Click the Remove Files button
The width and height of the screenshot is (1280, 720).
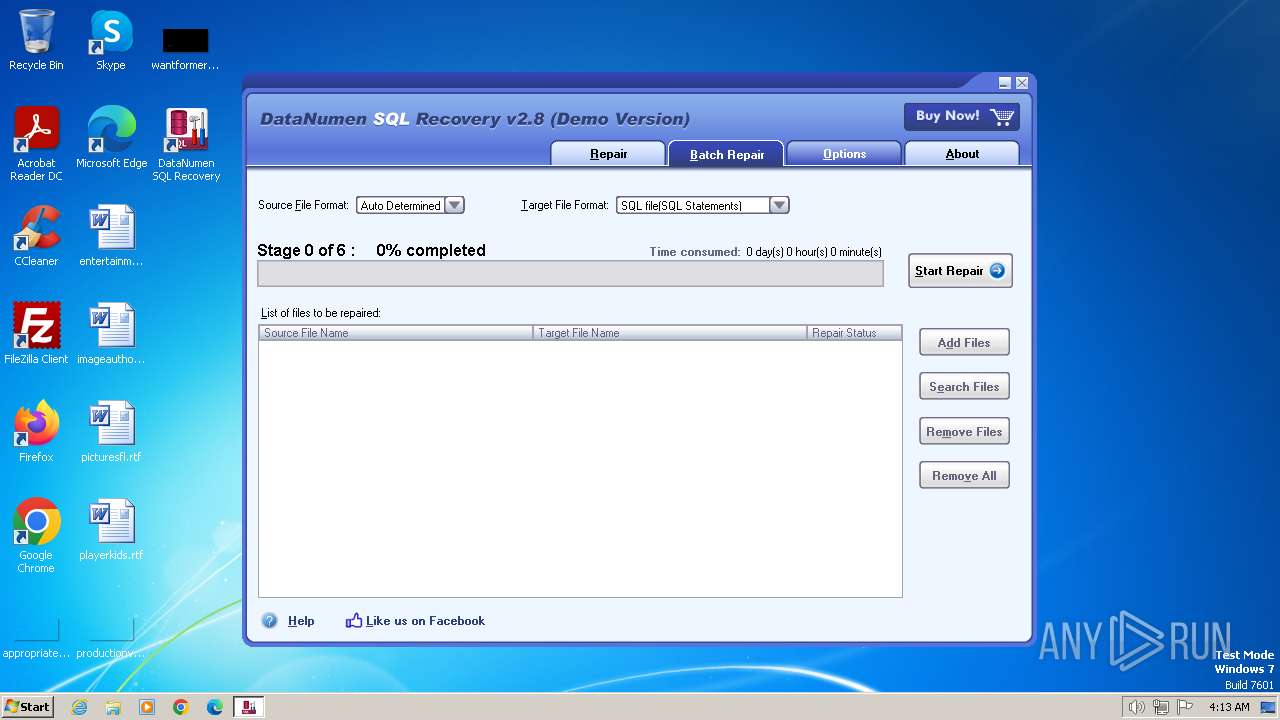pos(964,431)
